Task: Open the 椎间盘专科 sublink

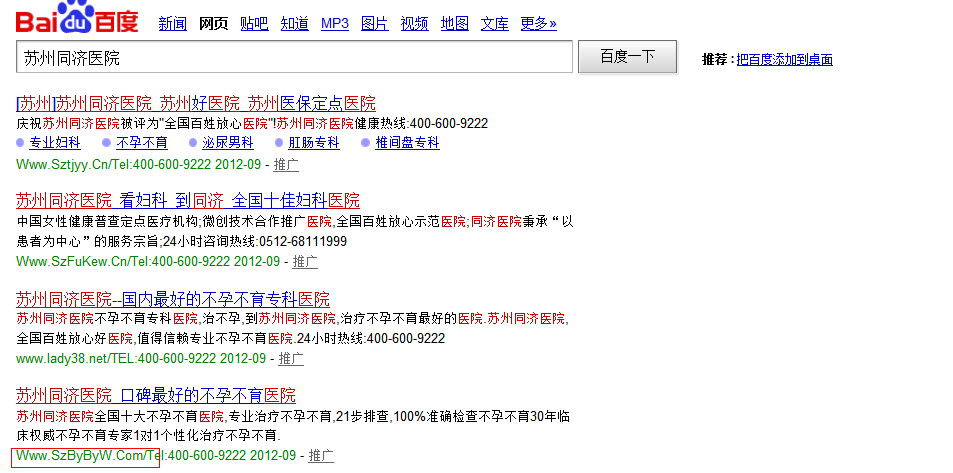Action: pos(407,143)
